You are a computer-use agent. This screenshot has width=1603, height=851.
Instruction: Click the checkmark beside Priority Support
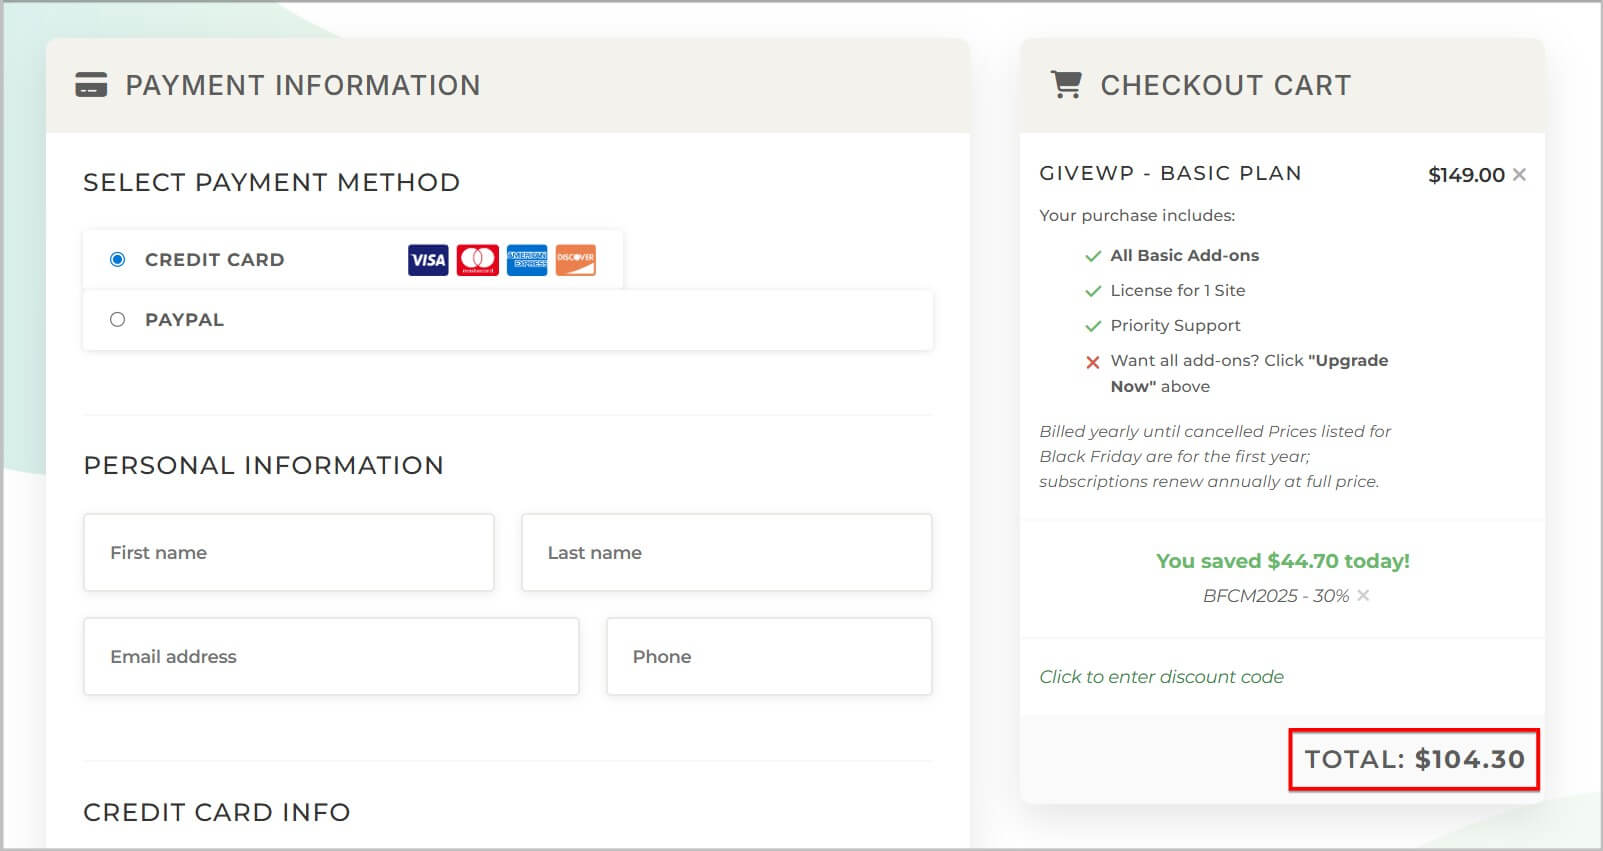tap(1091, 326)
